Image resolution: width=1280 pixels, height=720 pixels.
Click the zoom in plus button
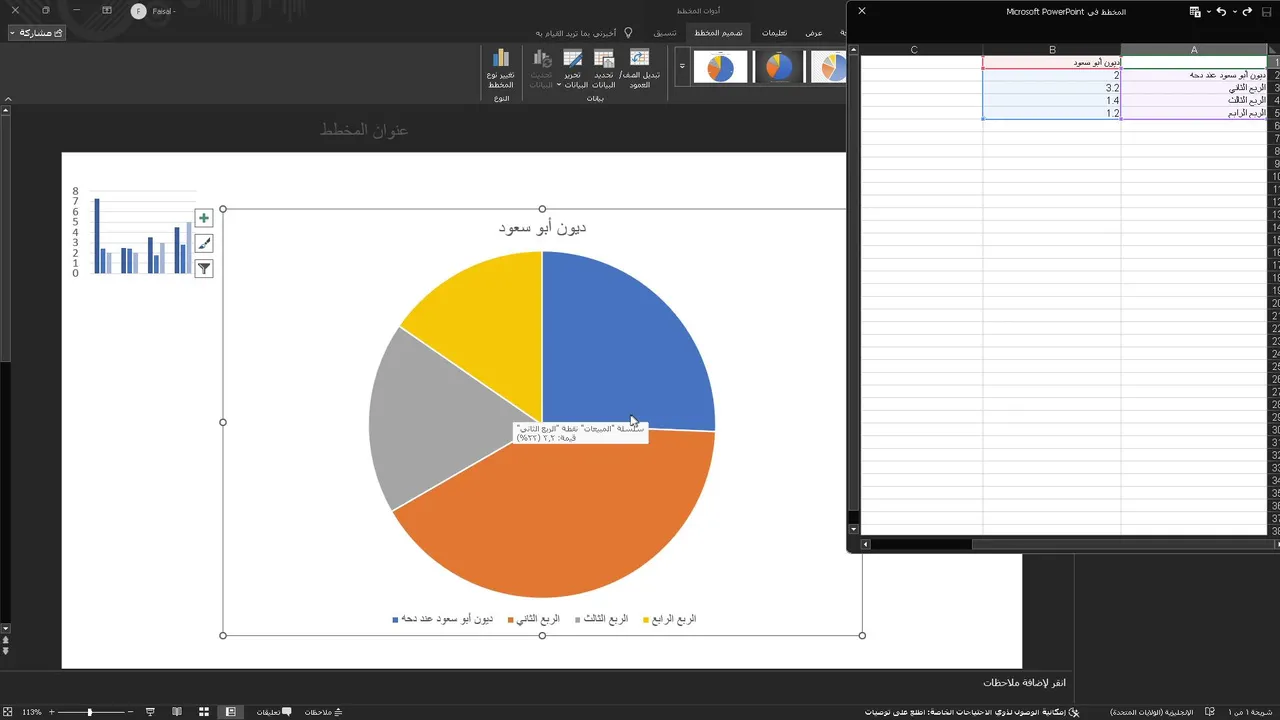[51, 712]
